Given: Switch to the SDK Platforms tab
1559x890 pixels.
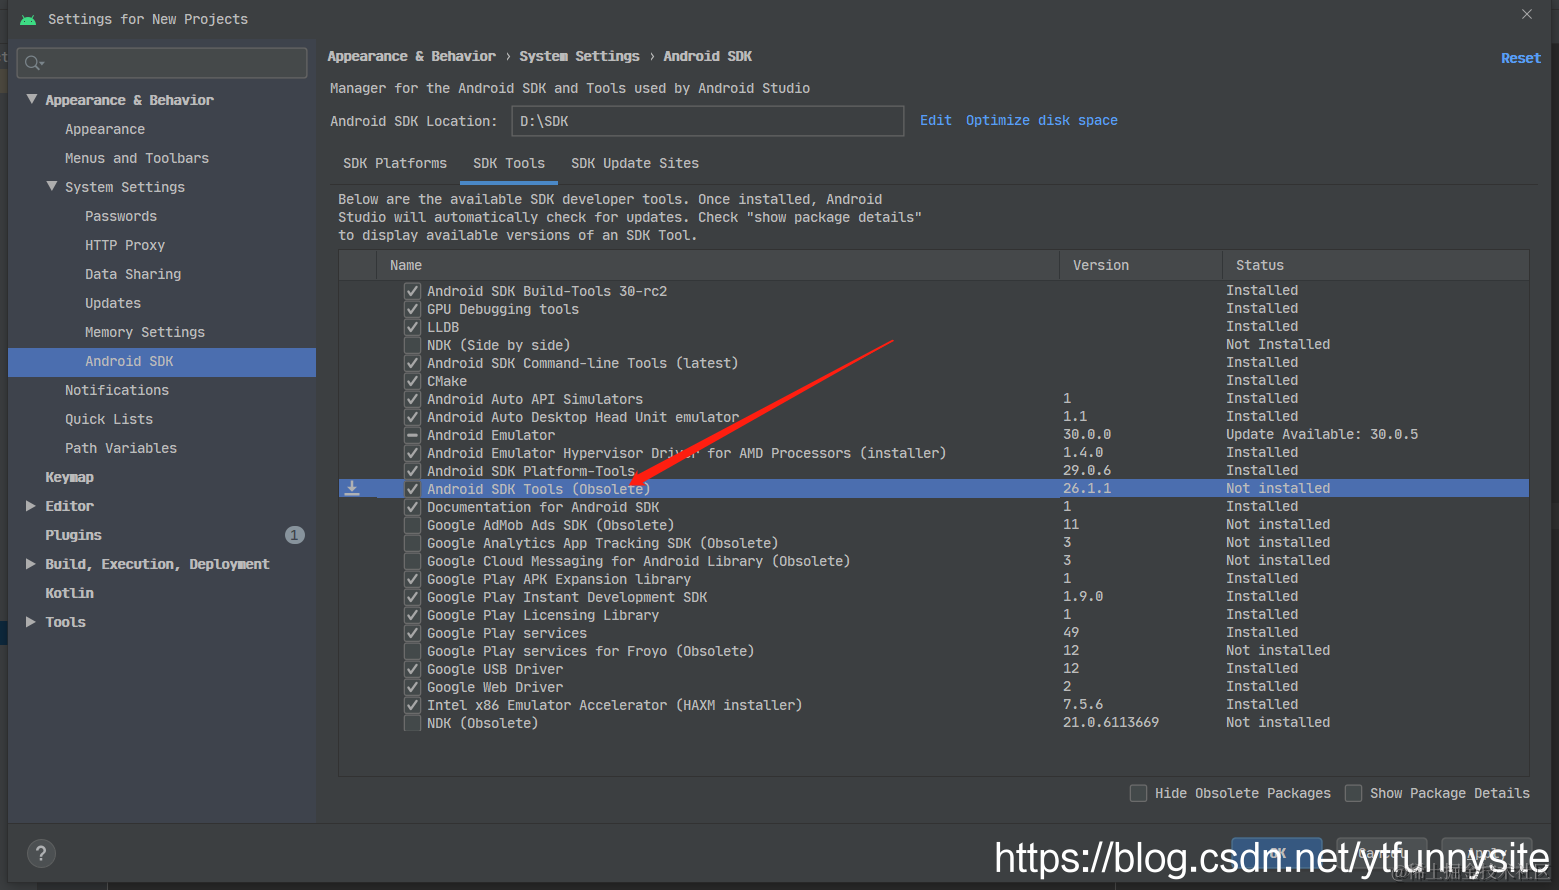Looking at the screenshot, I should (395, 163).
